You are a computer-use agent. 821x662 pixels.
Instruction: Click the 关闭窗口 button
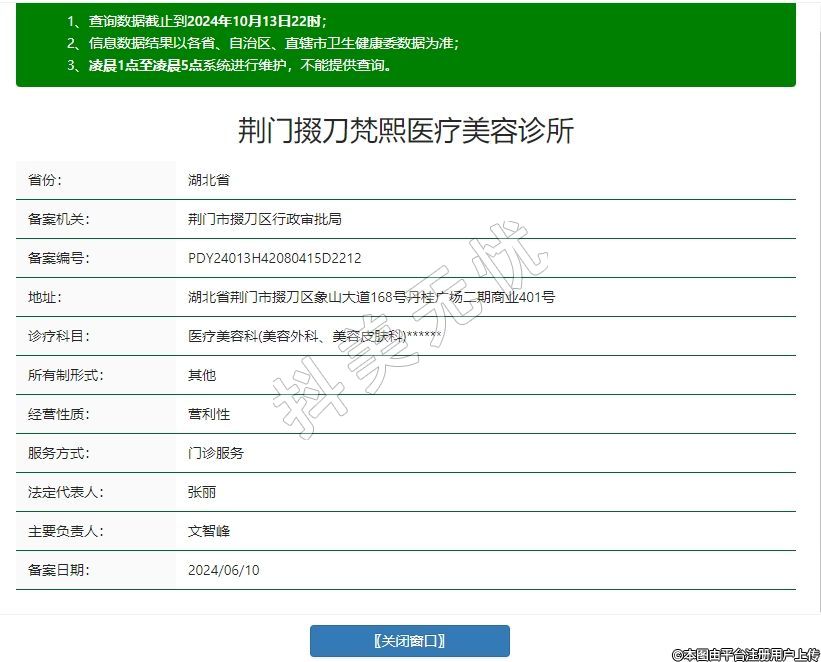(x=409, y=641)
